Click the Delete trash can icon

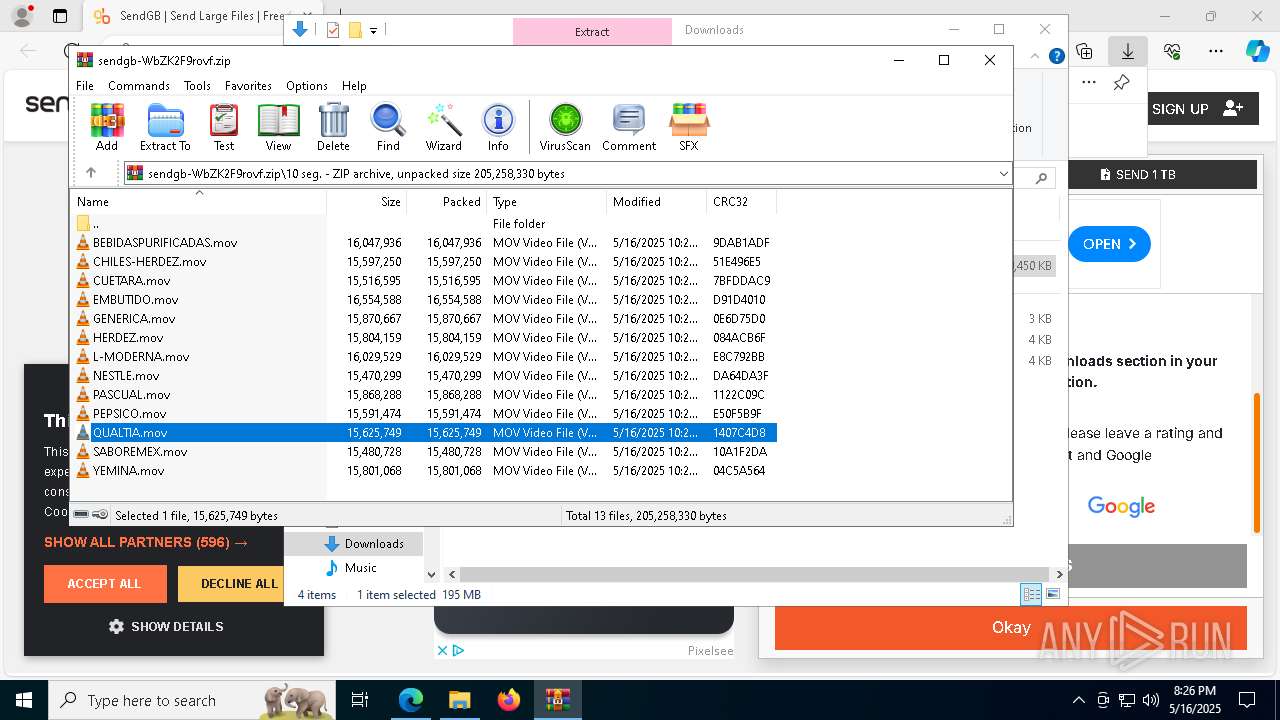tap(333, 127)
